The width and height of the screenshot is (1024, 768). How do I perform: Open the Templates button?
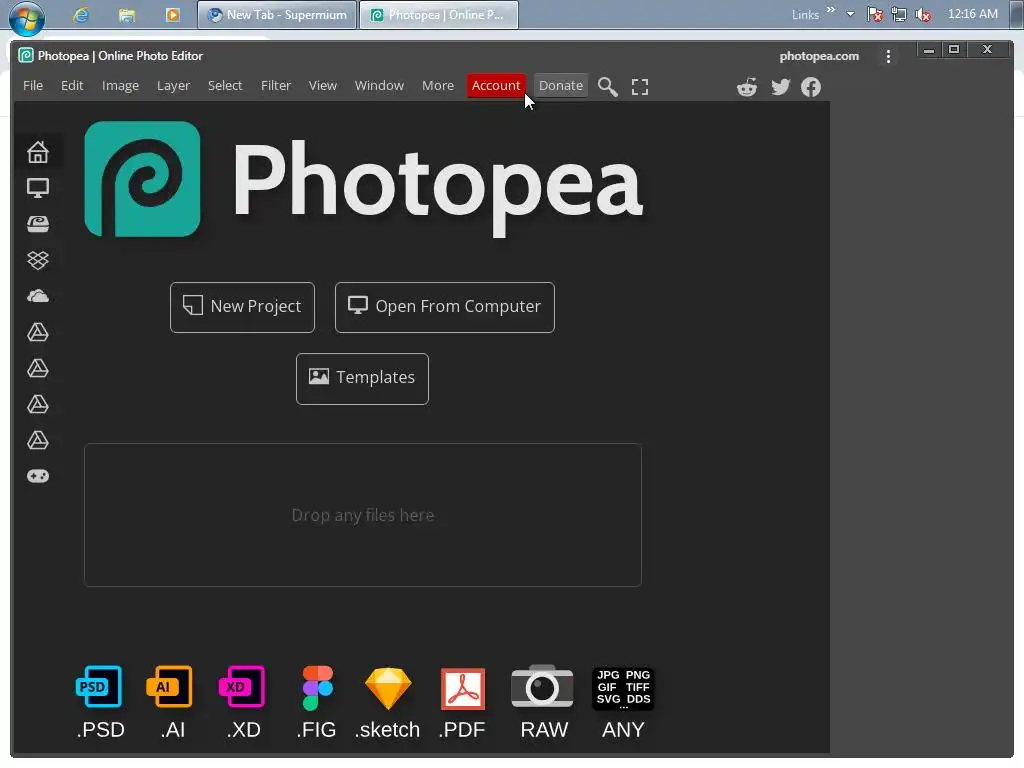coord(362,379)
